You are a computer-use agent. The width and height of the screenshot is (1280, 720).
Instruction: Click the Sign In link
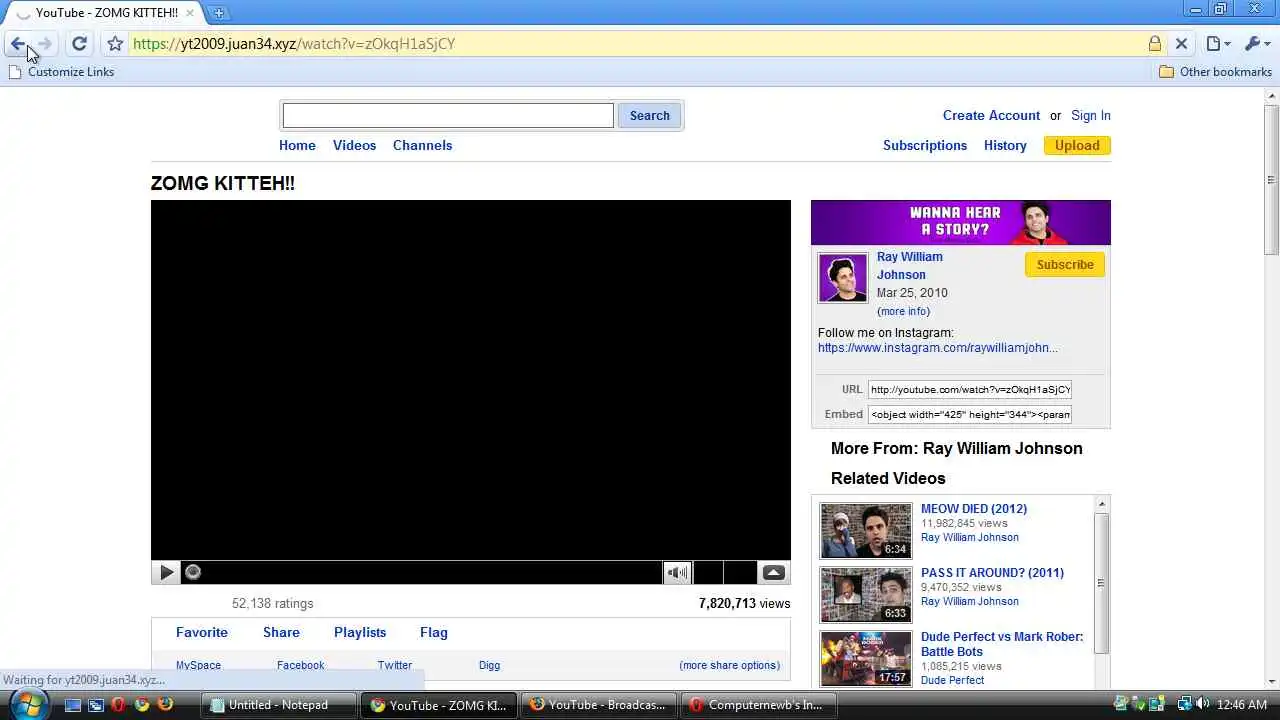1091,116
